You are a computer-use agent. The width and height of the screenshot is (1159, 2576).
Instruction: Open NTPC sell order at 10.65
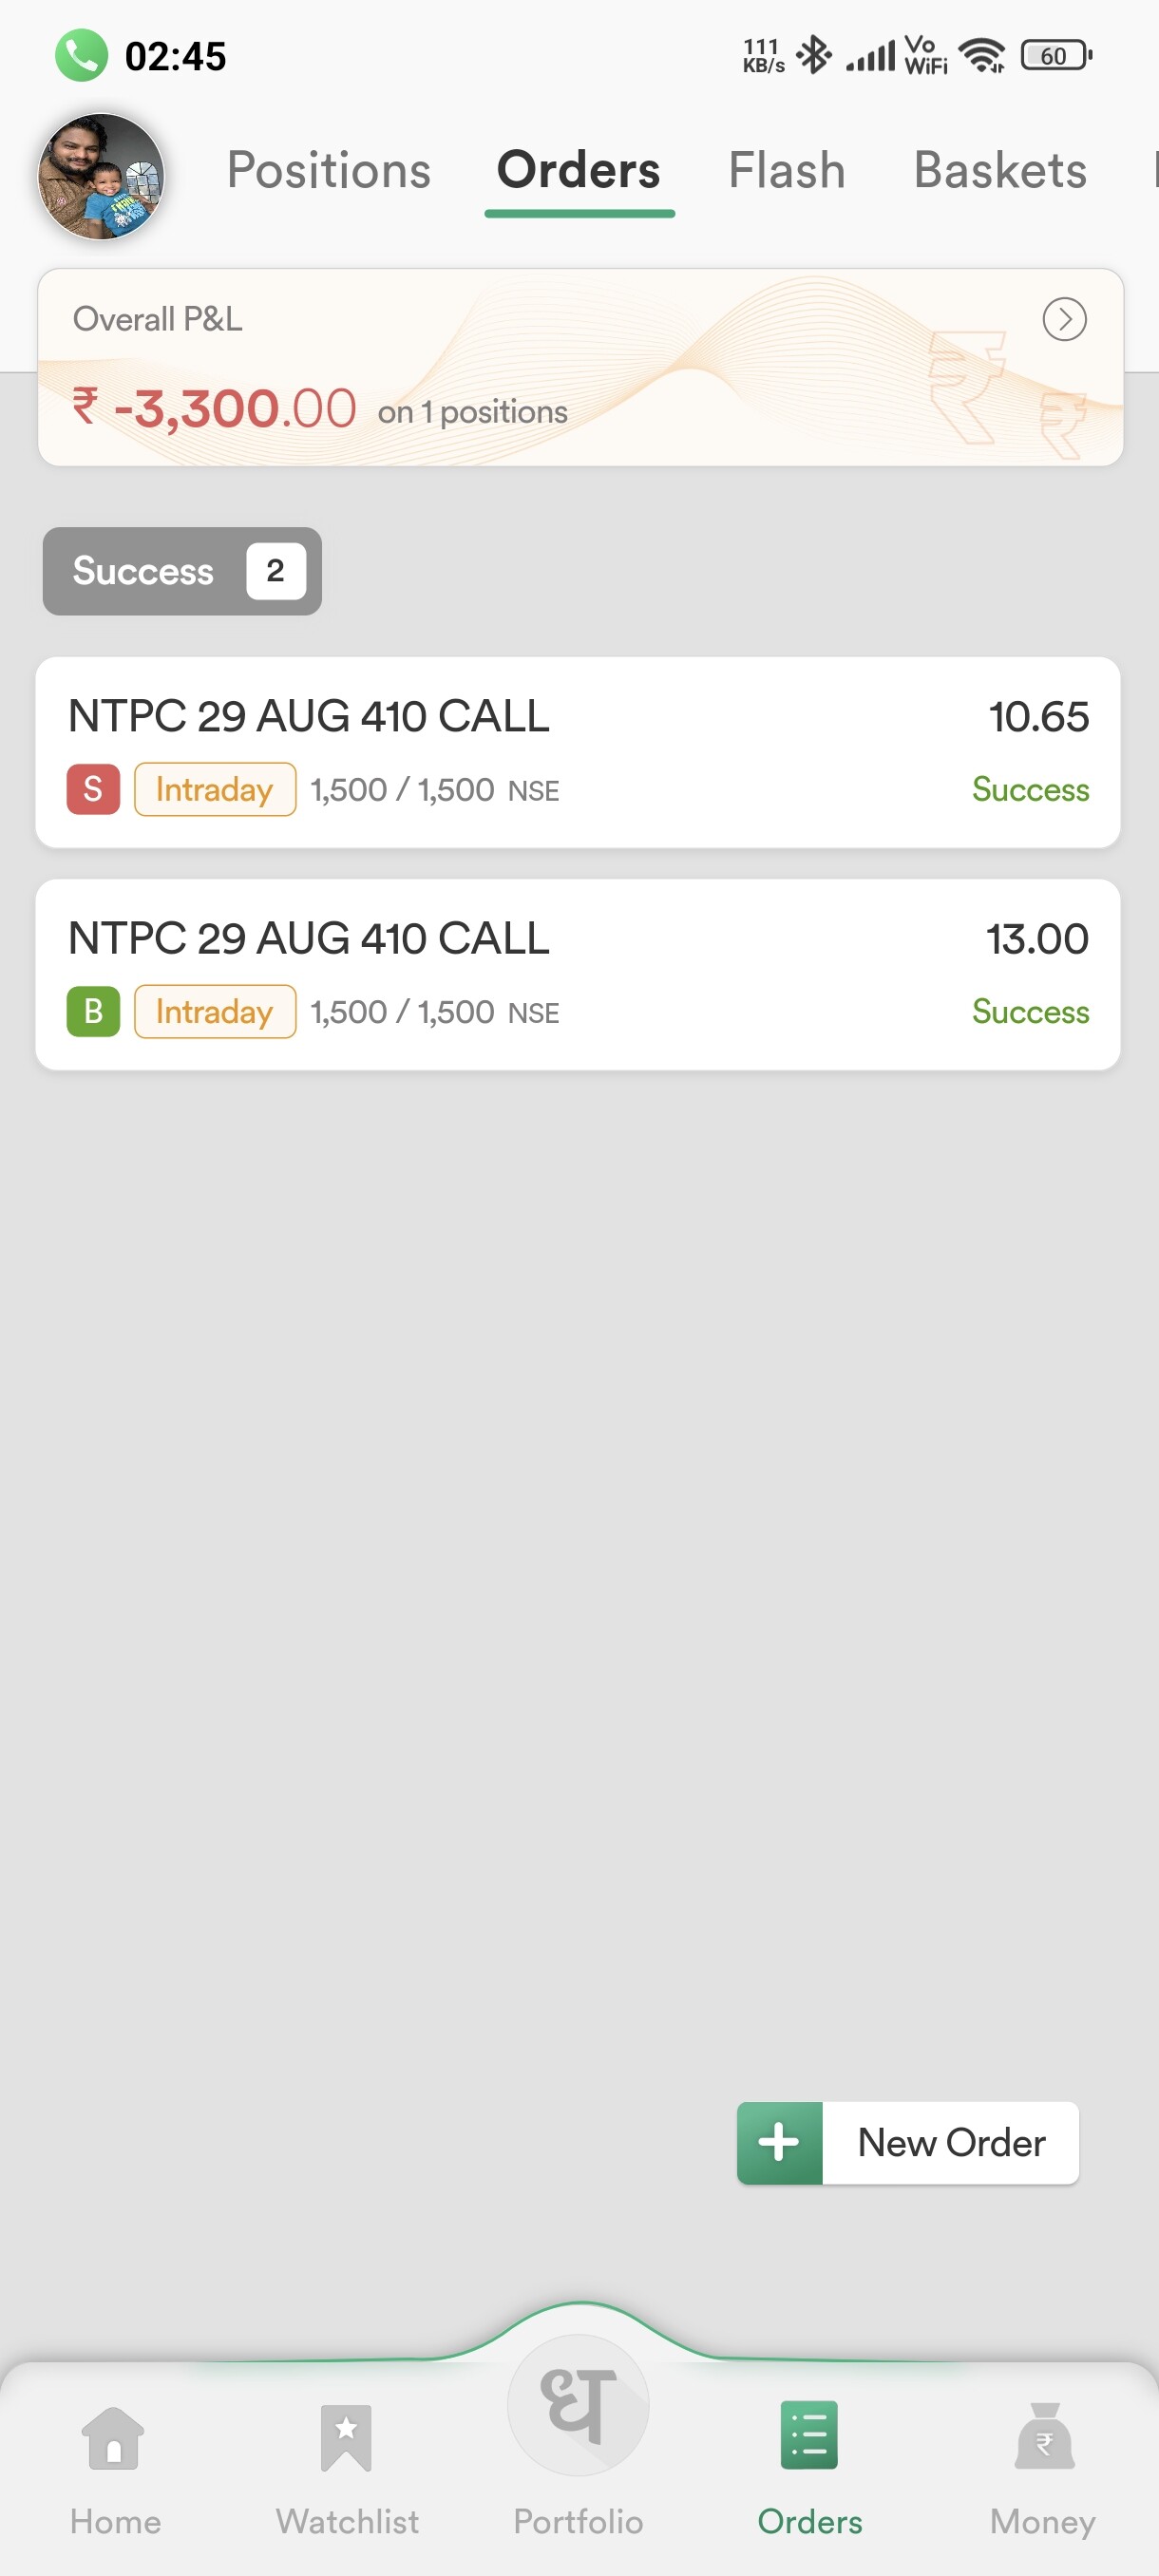pos(577,752)
